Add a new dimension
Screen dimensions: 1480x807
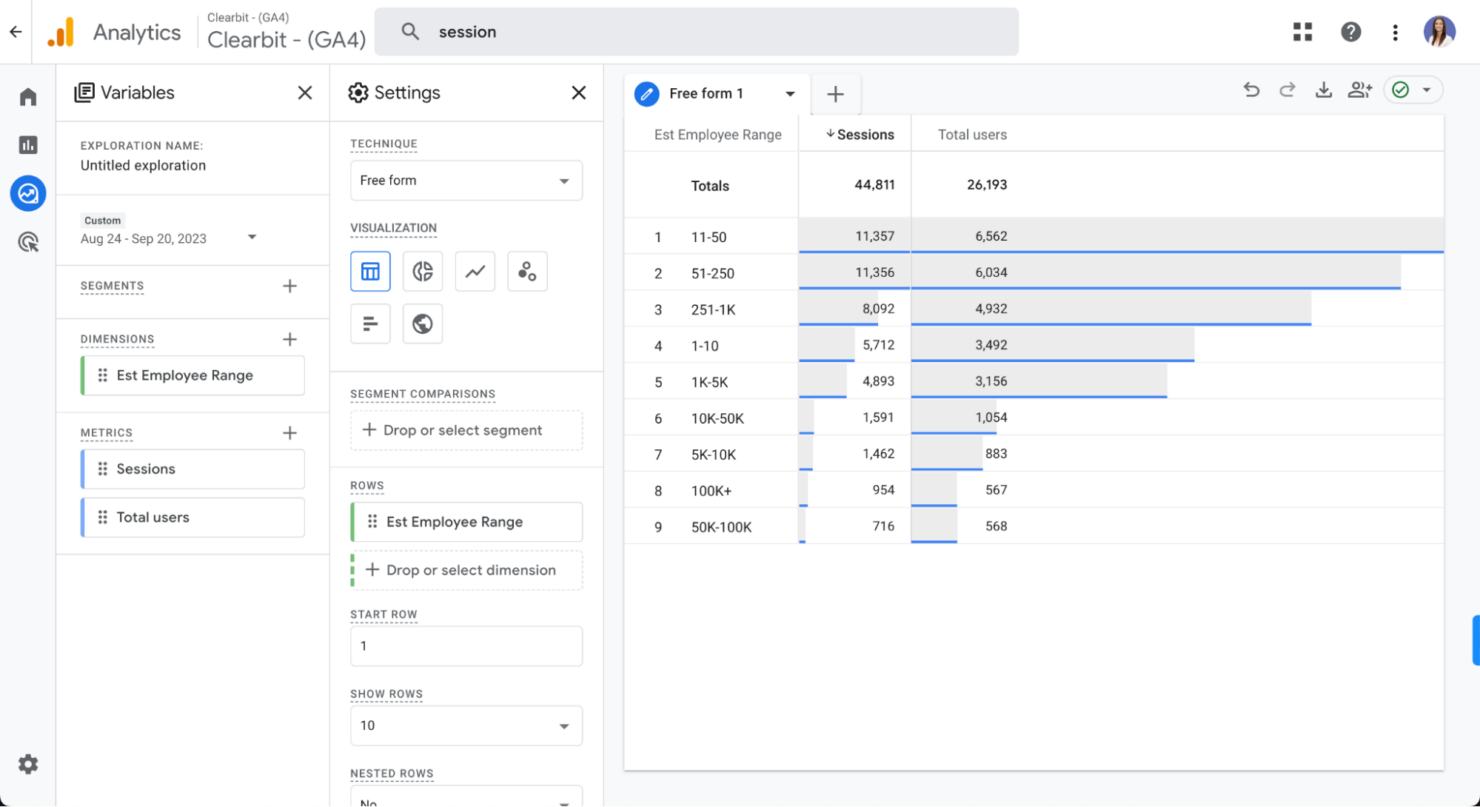290,339
